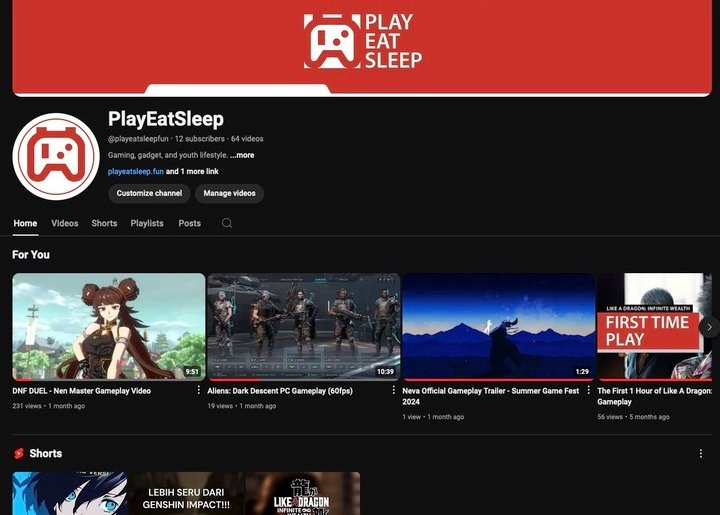Click the For You section heading

point(31,255)
